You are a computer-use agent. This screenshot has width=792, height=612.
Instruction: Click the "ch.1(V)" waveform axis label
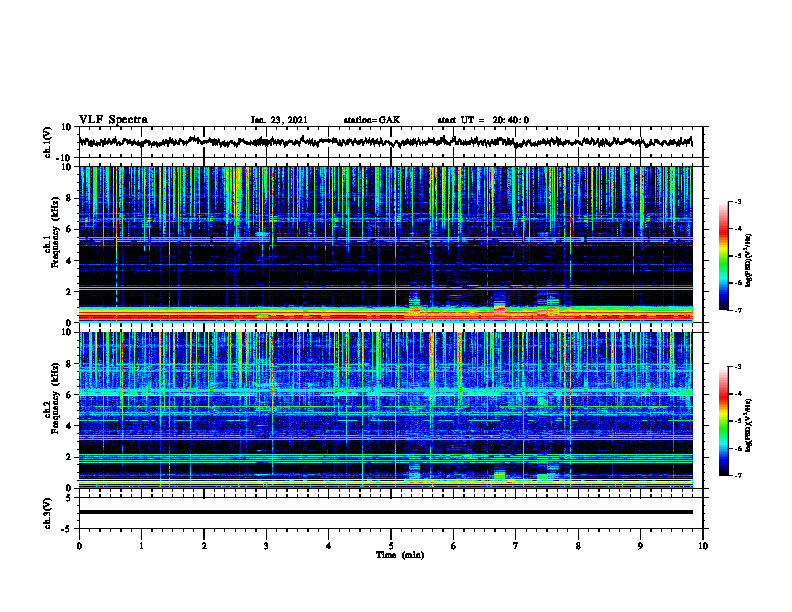coord(48,142)
